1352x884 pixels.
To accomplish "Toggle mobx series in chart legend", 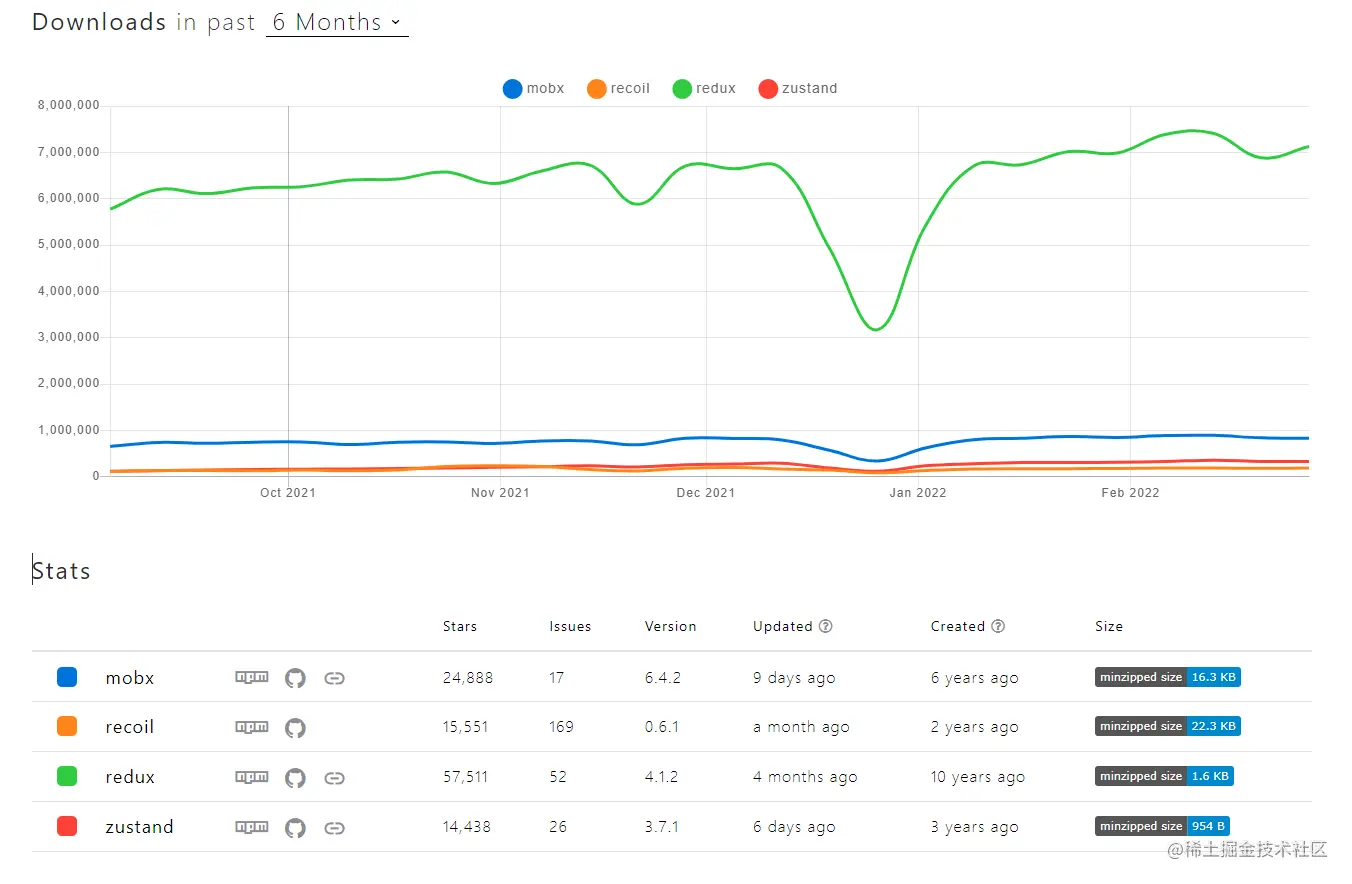I will (534, 89).
